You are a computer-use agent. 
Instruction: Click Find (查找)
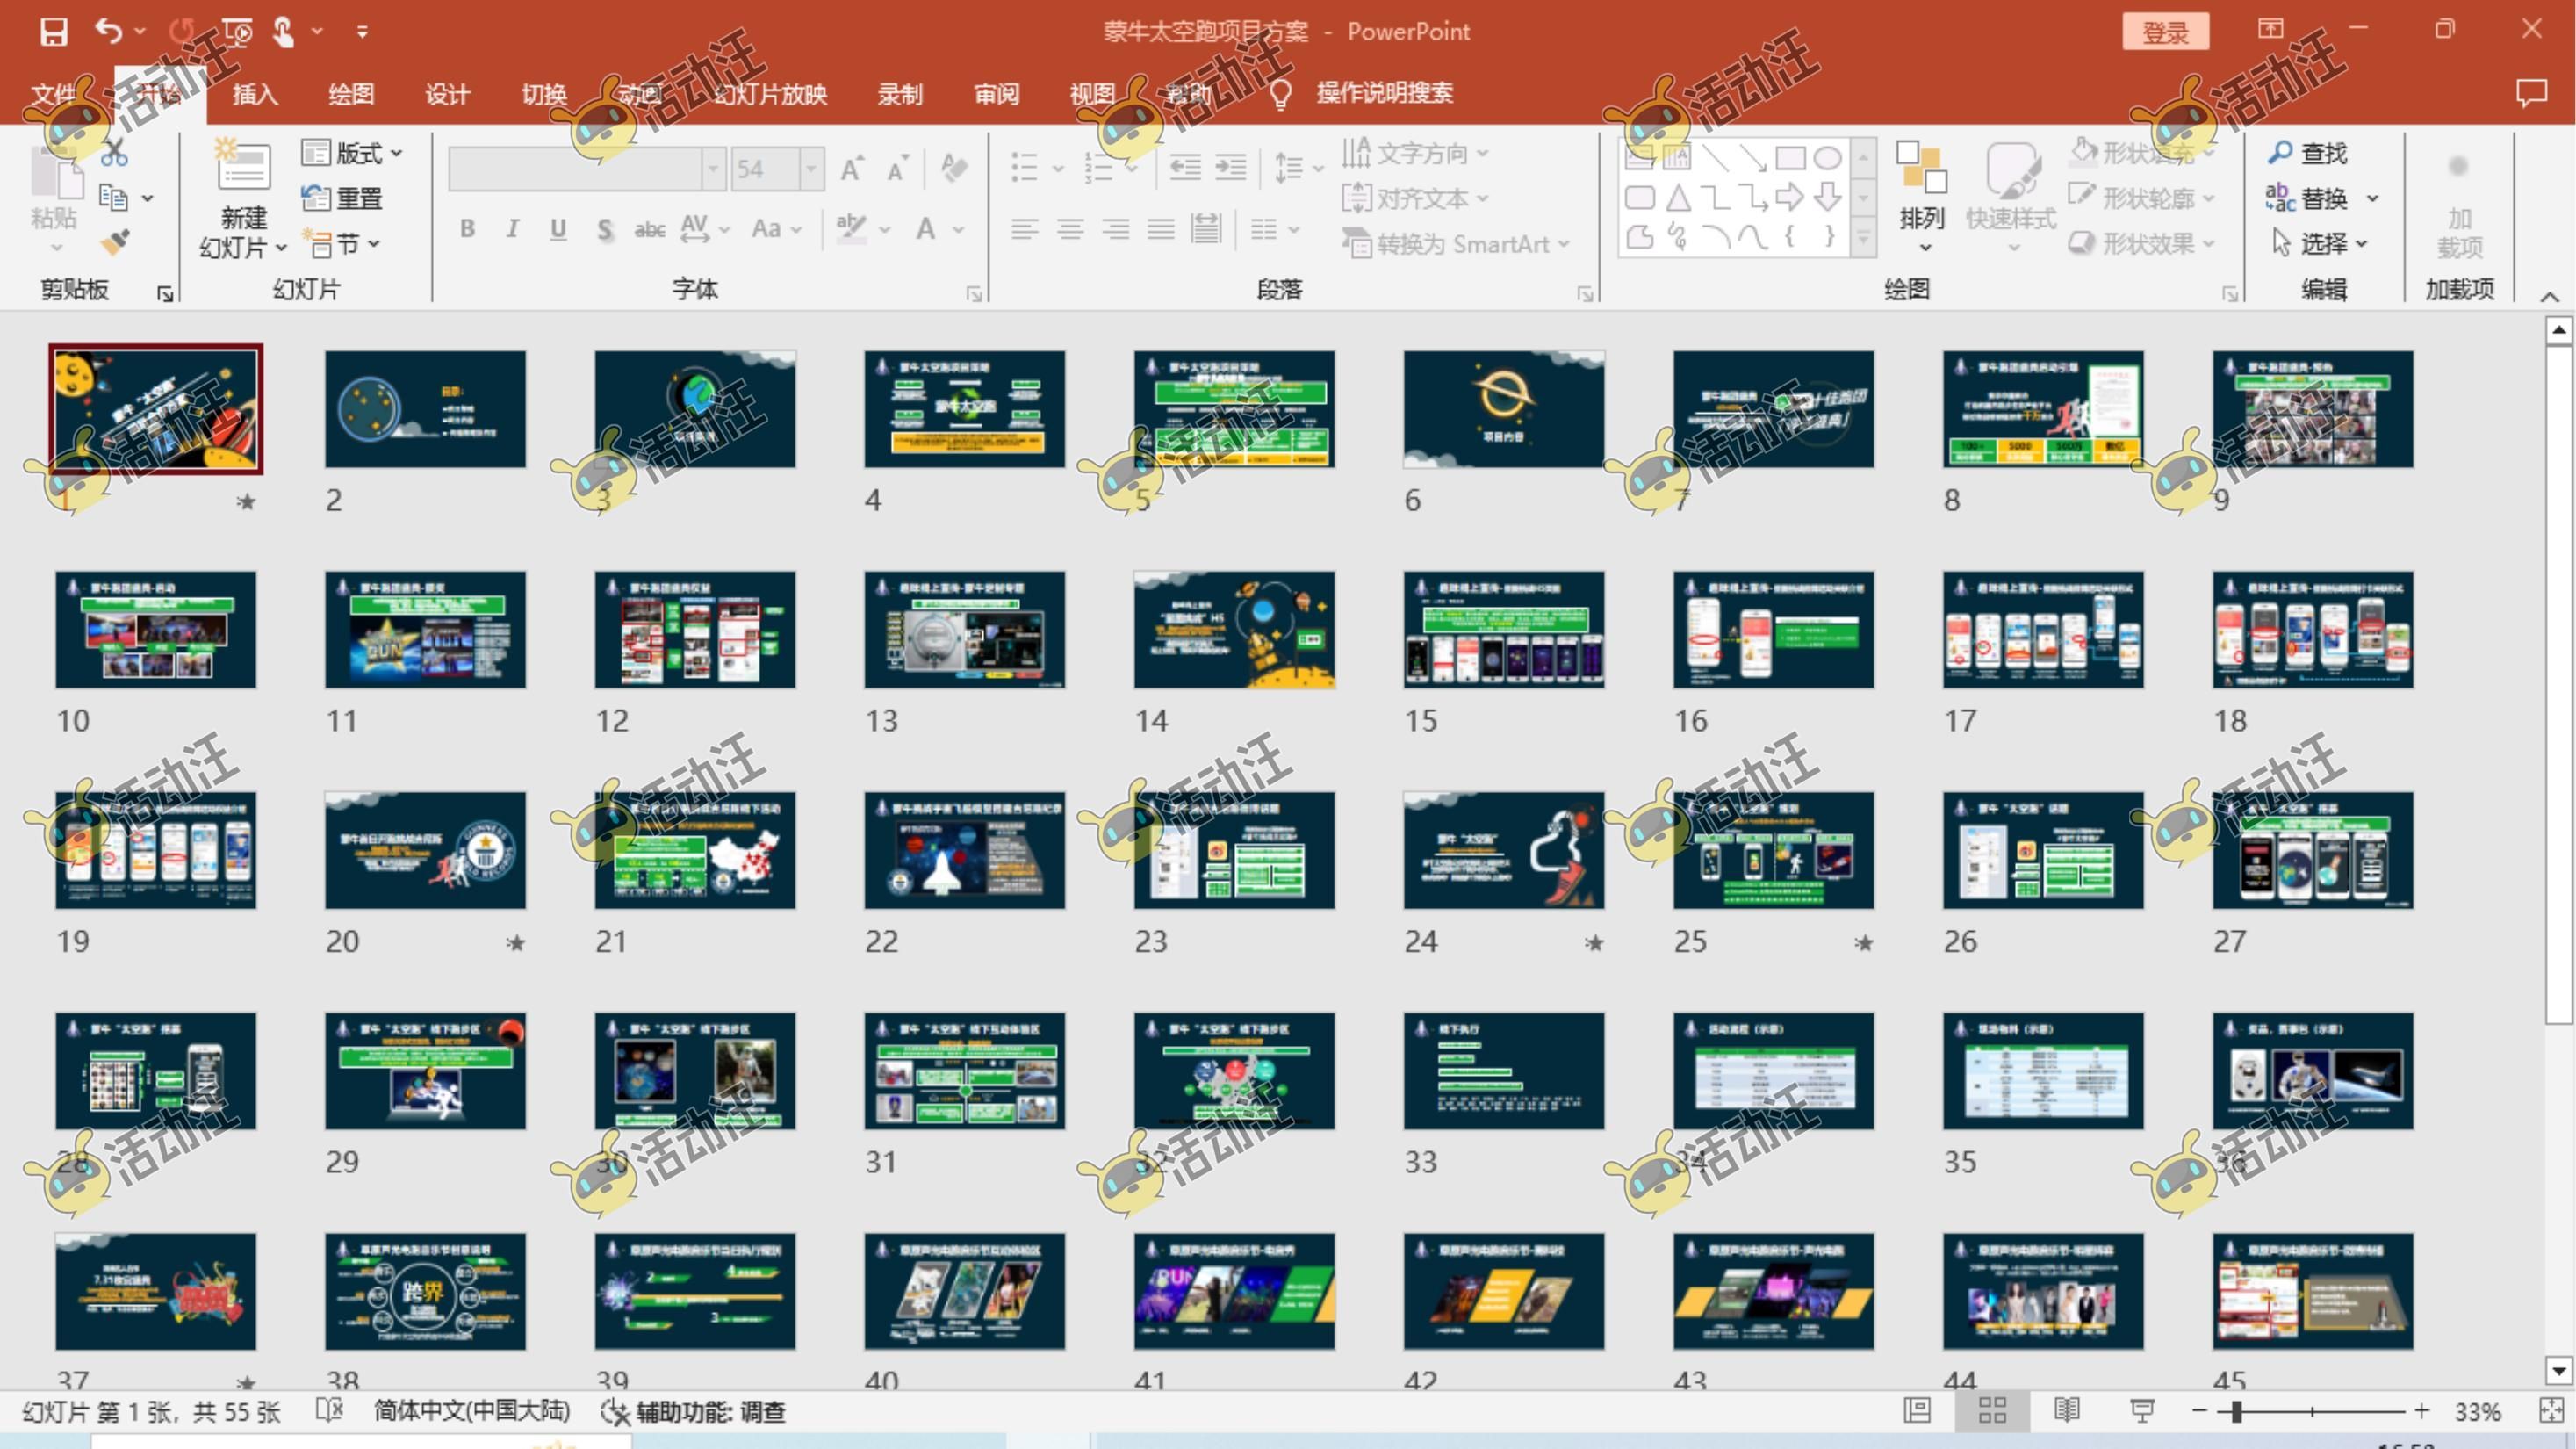click(2308, 153)
